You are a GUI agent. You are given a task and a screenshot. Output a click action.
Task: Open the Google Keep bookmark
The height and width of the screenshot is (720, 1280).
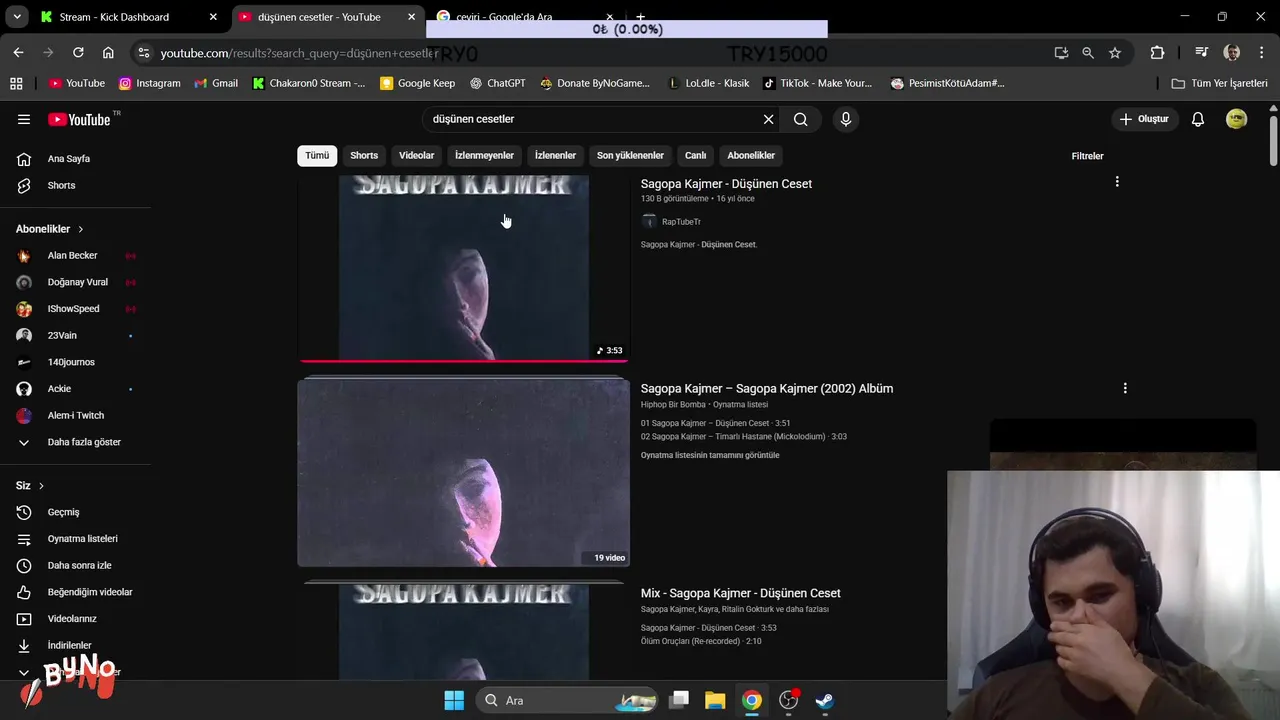tap(417, 83)
